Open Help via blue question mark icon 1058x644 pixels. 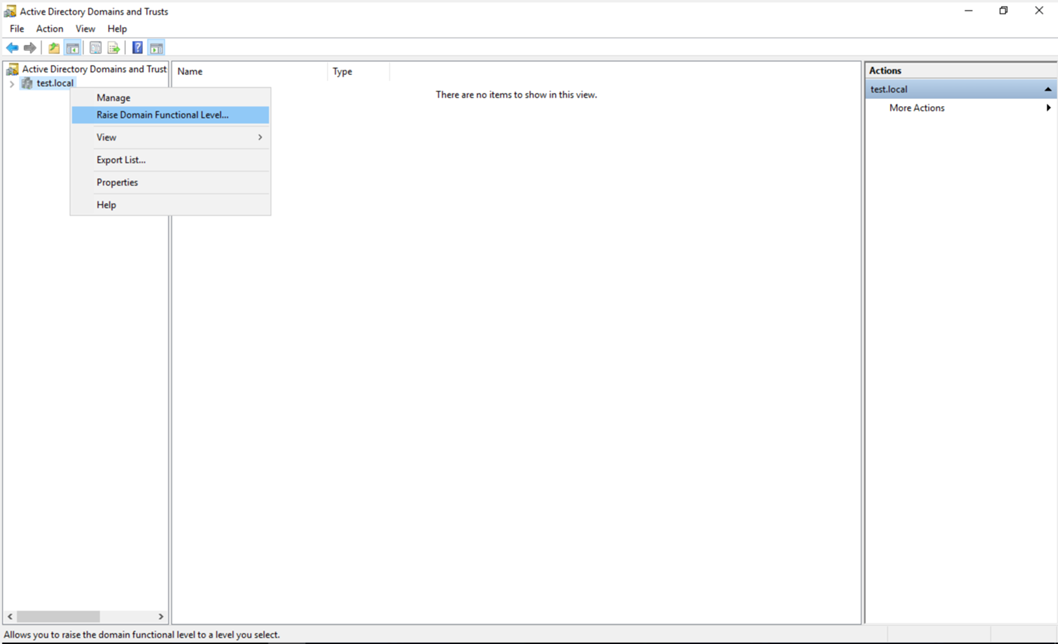point(137,48)
